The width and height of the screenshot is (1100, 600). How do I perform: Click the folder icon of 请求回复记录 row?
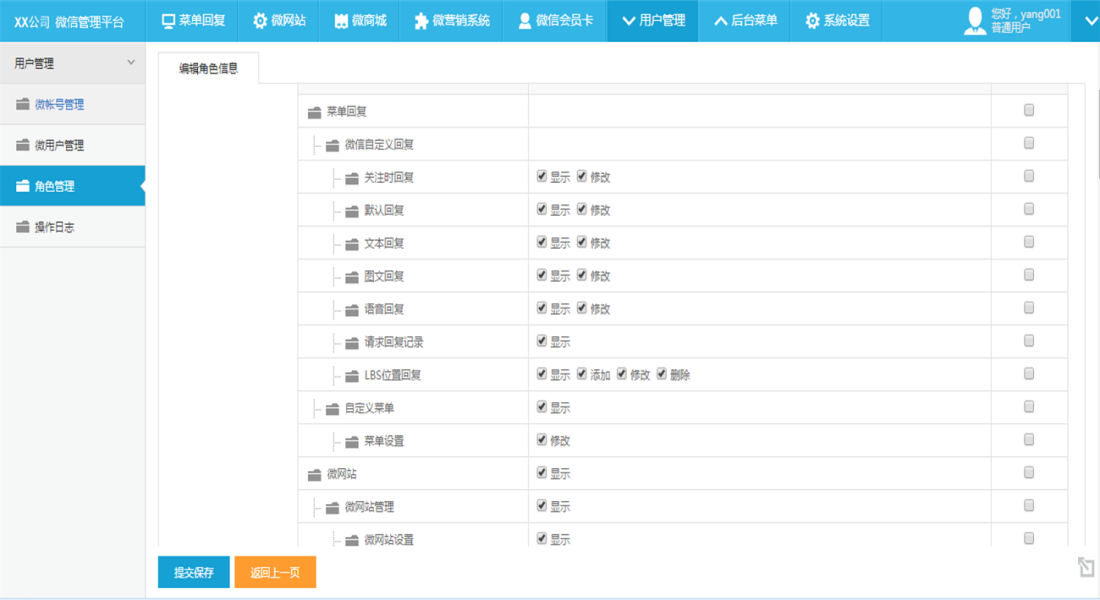coord(352,343)
